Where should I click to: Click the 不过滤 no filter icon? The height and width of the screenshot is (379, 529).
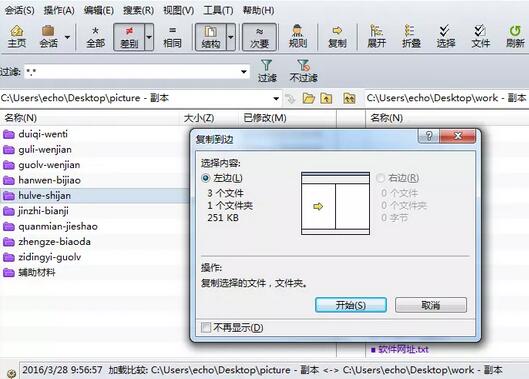point(303,71)
